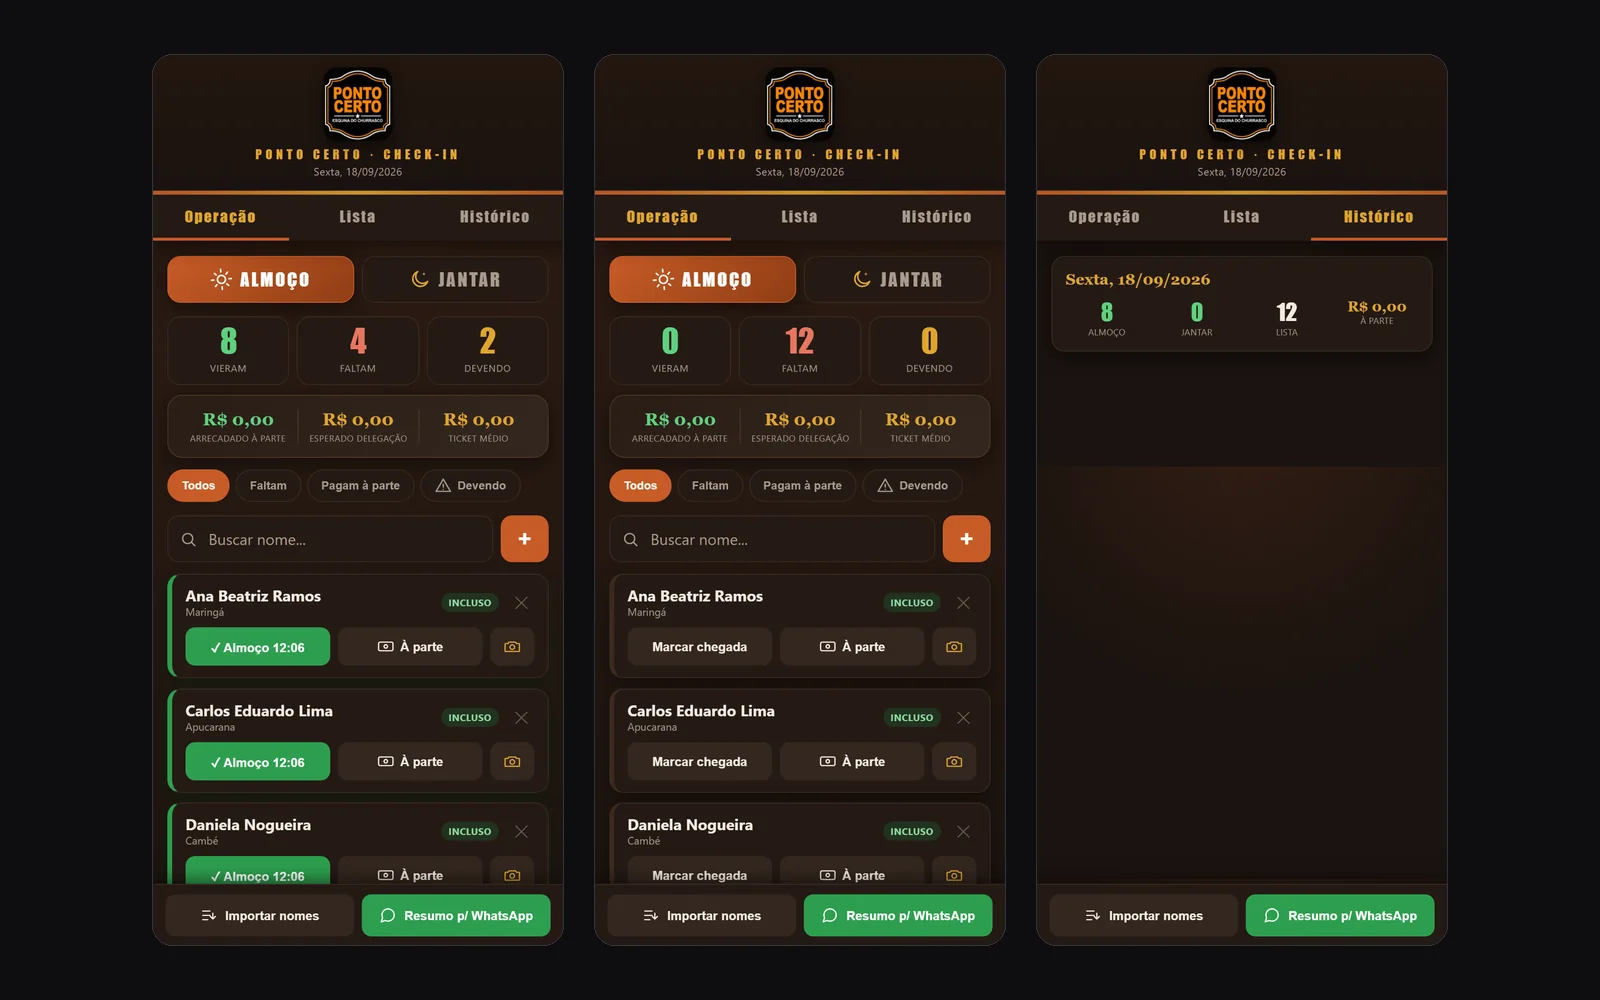1600x1000 pixels.
Task: Tap Carlos Eduardo camera icon, left screen
Action: click(x=512, y=762)
